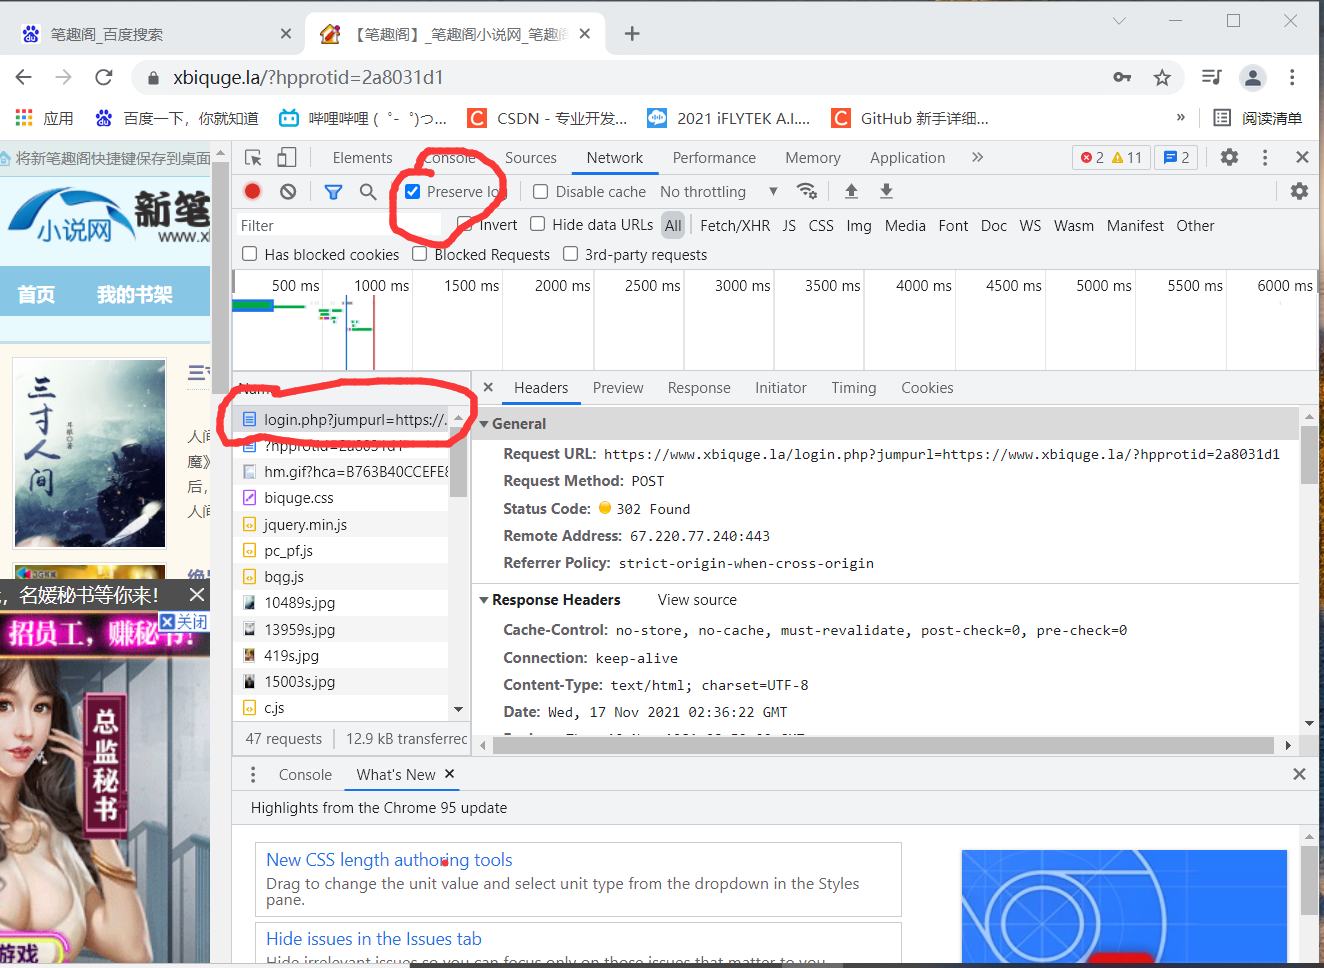Close the advertisement banner X
The image size is (1324, 968).
tap(197, 595)
